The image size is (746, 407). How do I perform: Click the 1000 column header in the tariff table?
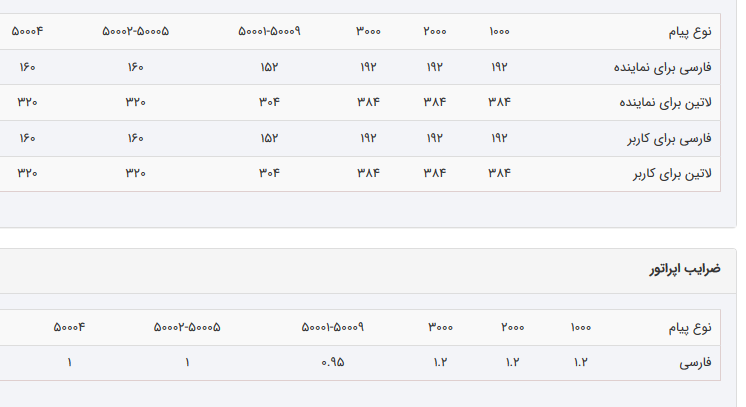pyautogui.click(x=500, y=31)
